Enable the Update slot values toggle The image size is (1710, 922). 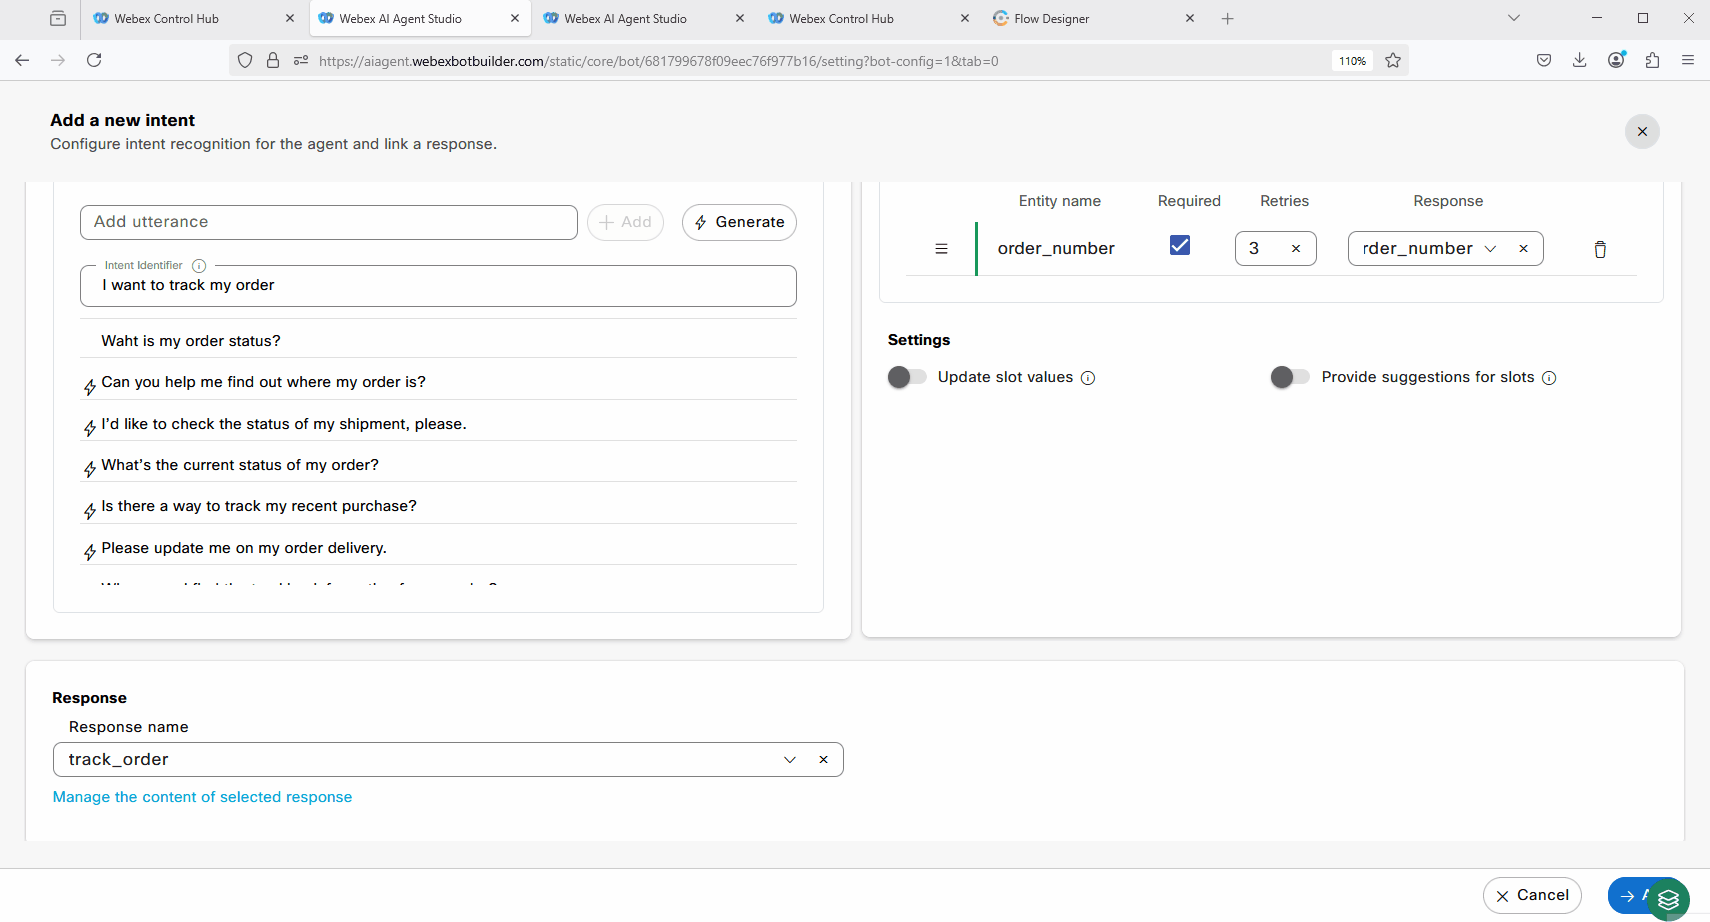pos(907,377)
